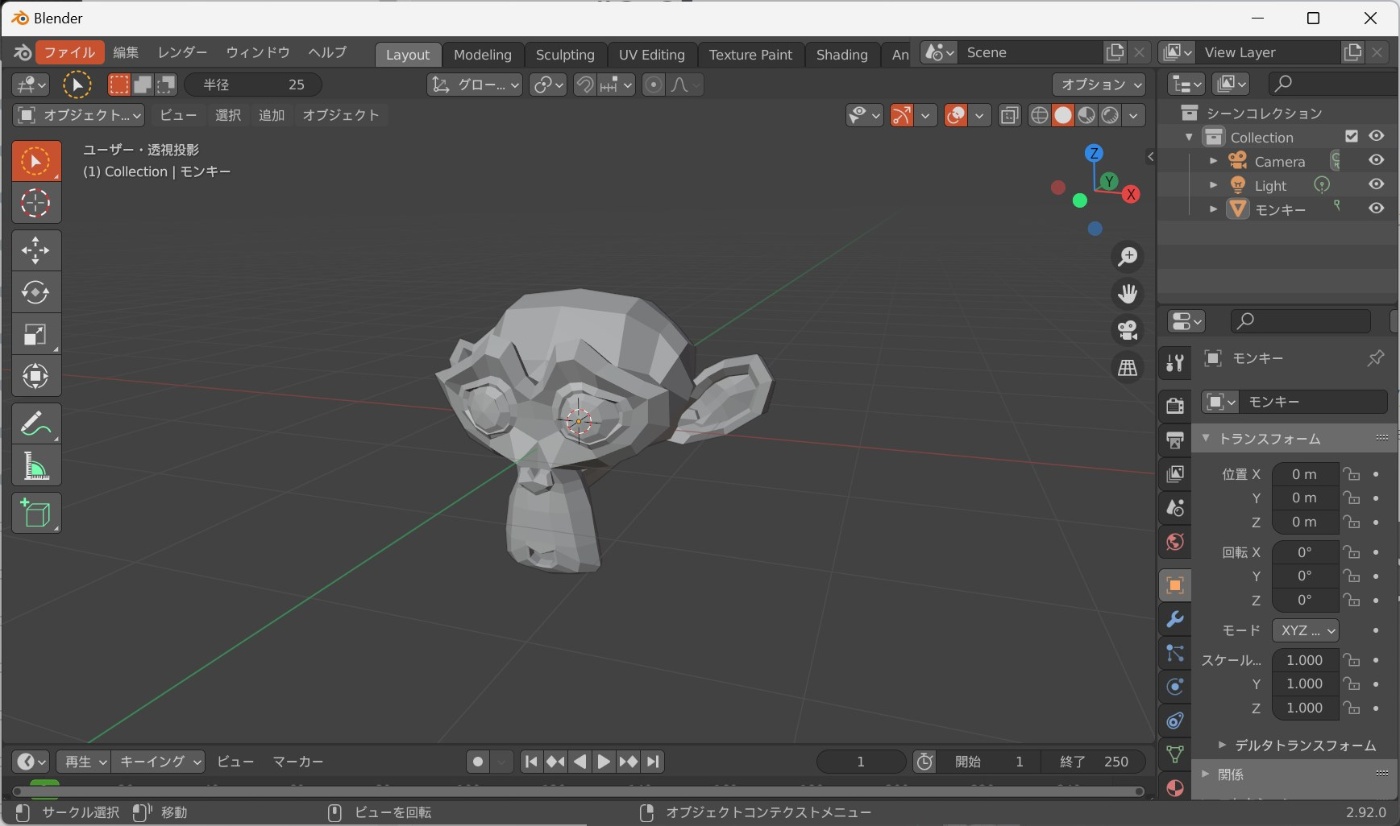Switch to rendered viewport shading
Viewport: 1400px width, 826px height.
click(x=1110, y=115)
